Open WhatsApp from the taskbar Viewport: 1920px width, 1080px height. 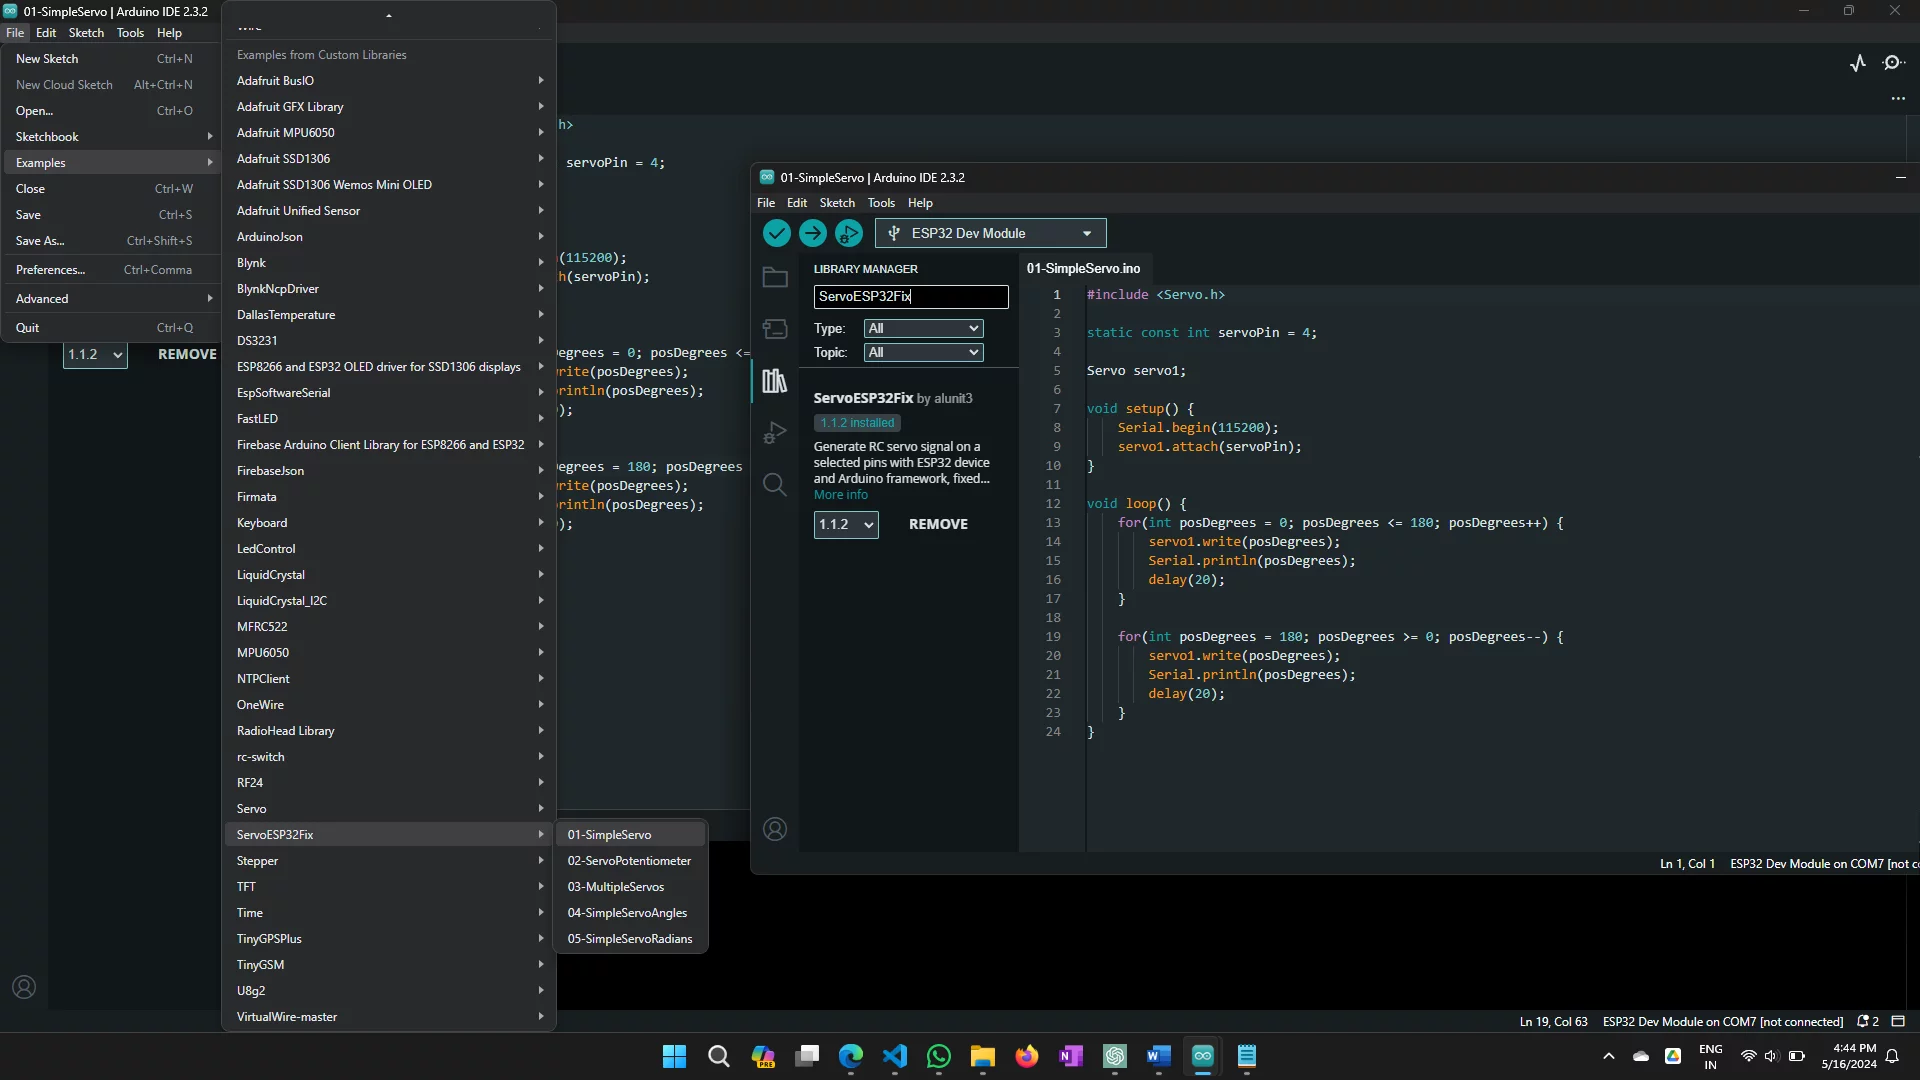(x=939, y=1056)
